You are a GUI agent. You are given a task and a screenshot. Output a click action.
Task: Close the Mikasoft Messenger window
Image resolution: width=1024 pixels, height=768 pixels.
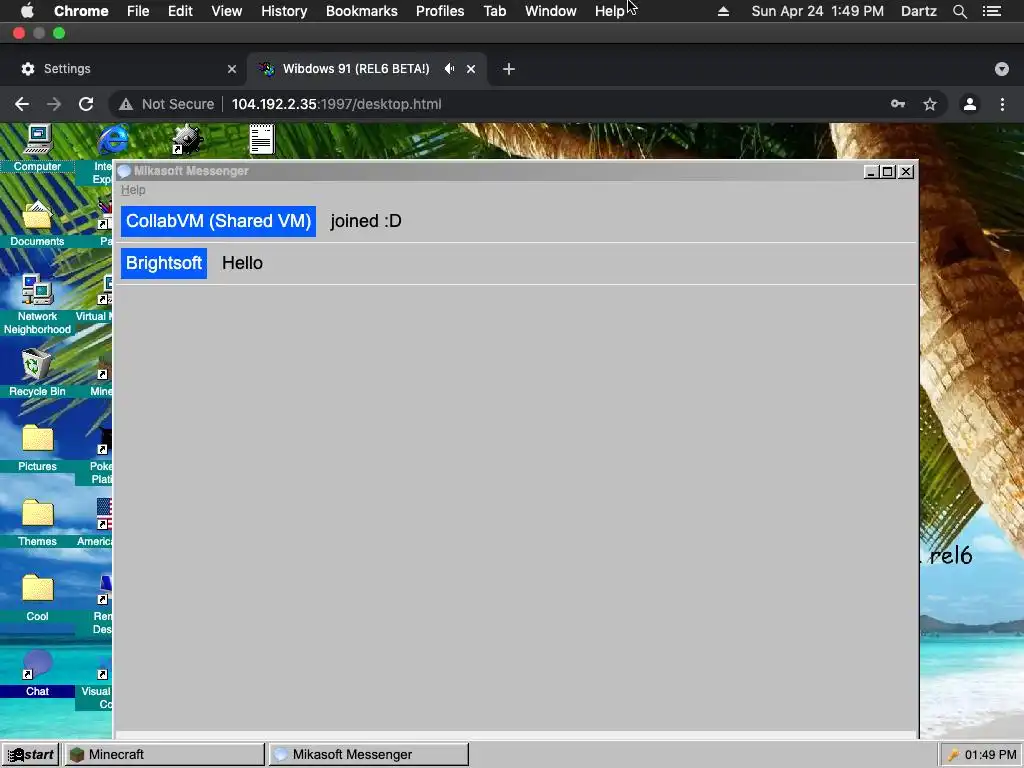tap(906, 172)
